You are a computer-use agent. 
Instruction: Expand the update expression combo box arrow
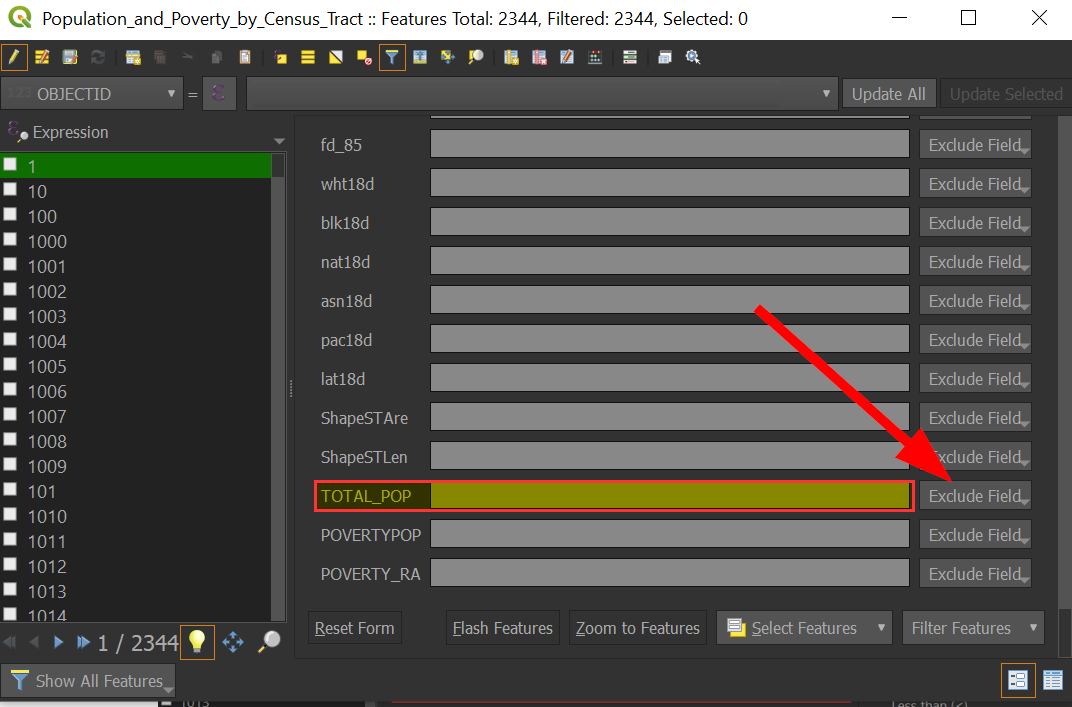click(x=826, y=94)
